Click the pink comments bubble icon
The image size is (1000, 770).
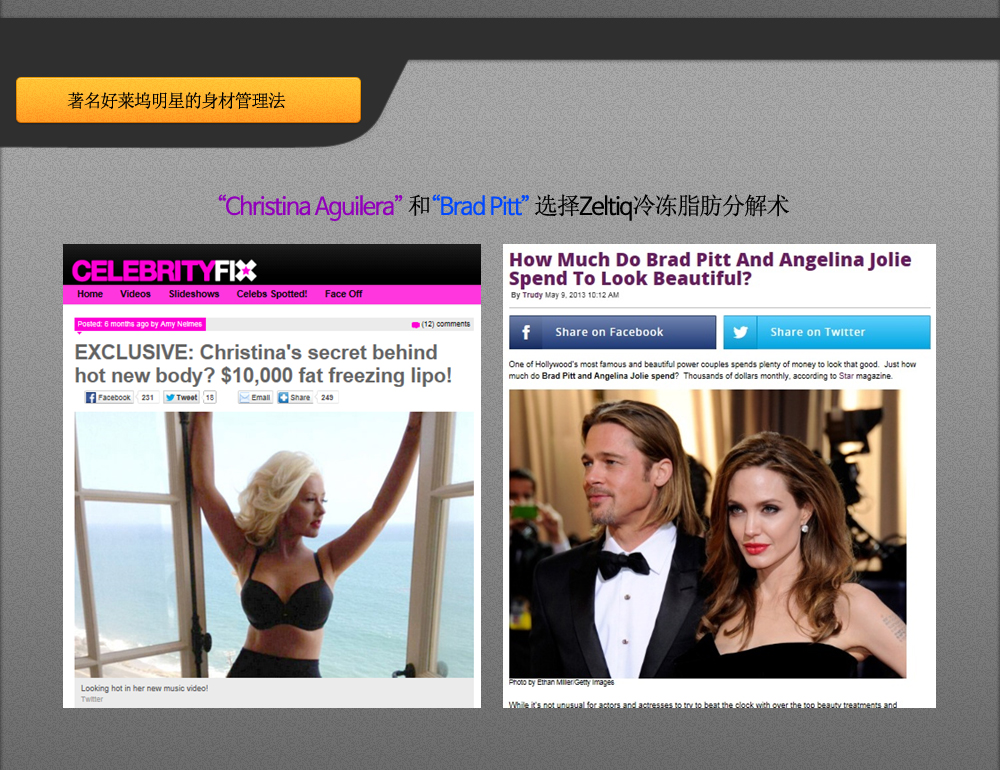[x=415, y=324]
